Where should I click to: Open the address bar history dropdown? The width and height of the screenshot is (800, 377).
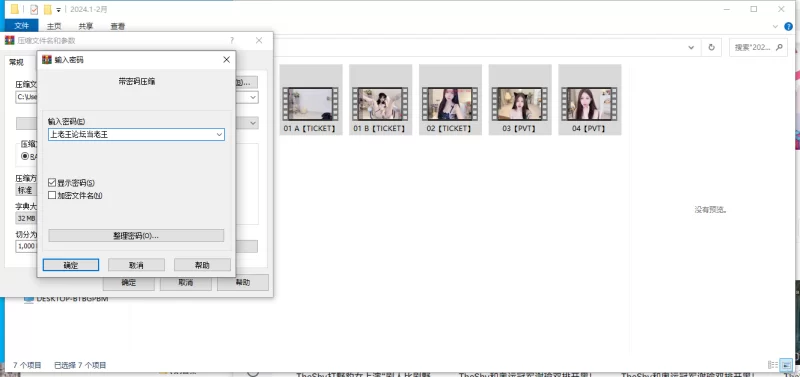click(691, 47)
